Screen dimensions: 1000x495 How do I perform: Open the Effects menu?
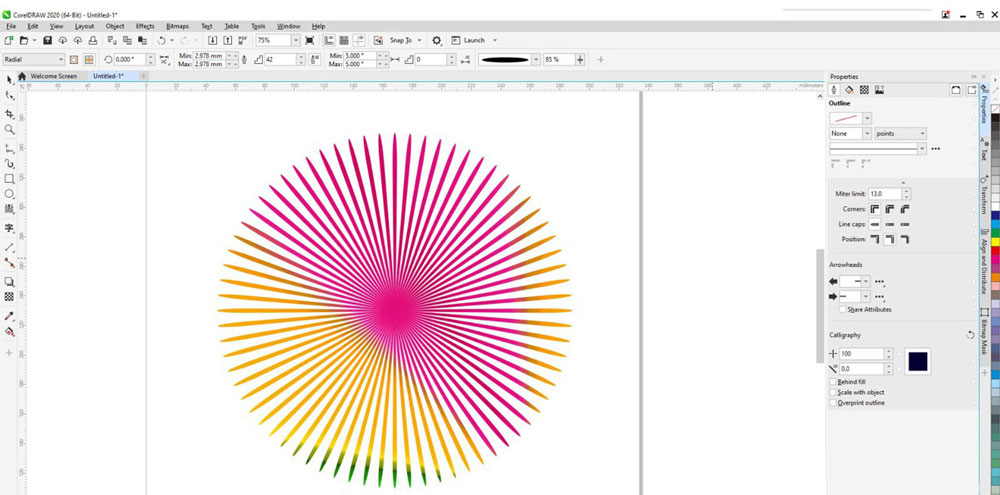pos(145,26)
